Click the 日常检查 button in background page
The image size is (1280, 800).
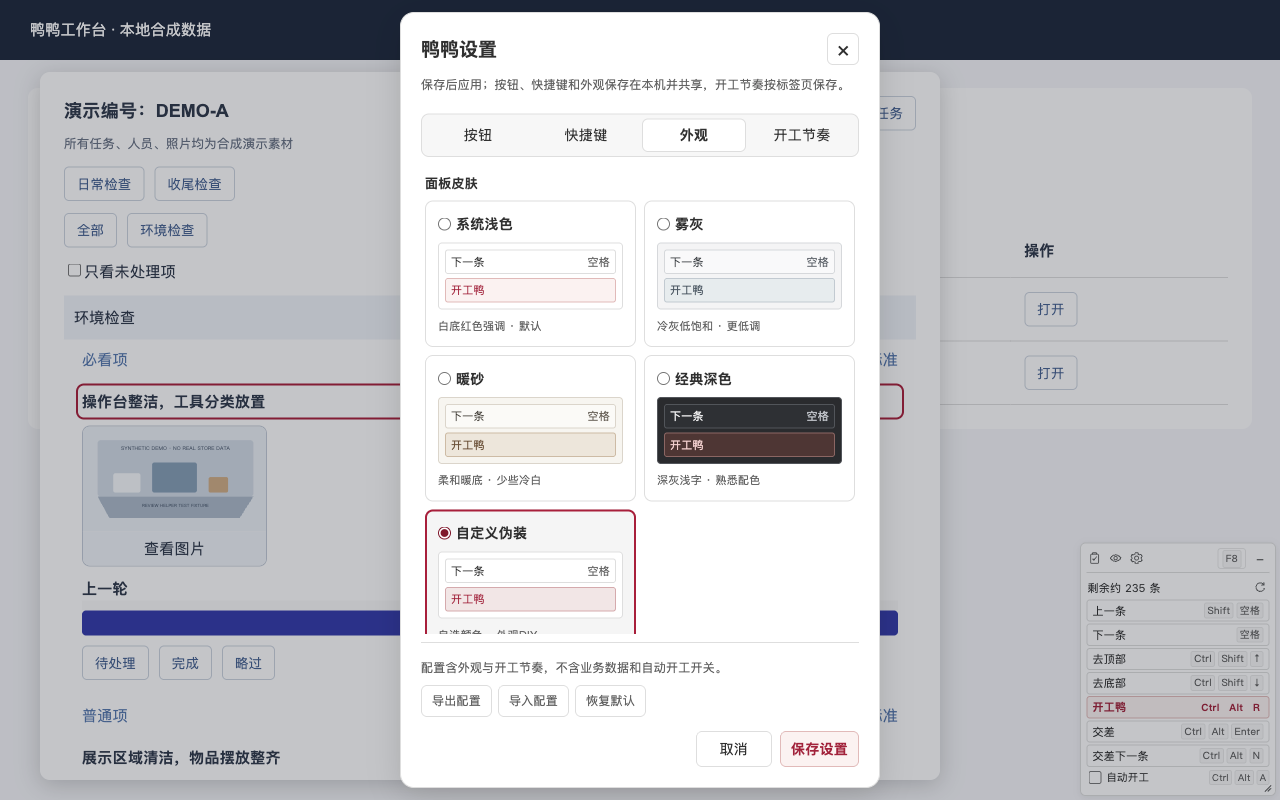(x=104, y=184)
